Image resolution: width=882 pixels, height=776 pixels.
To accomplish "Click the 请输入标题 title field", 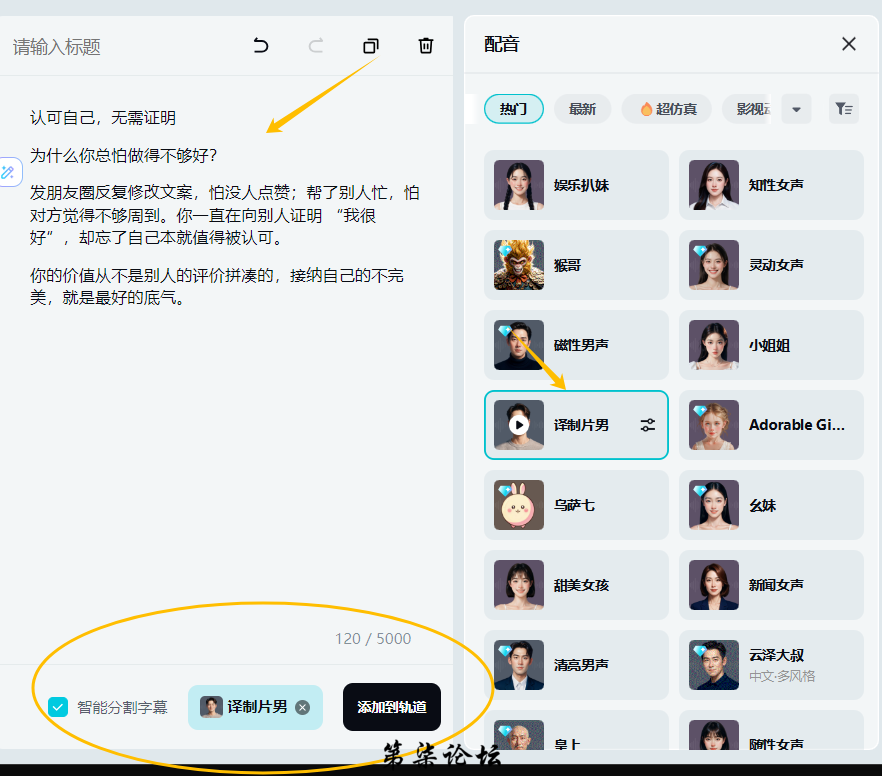I will 100,47.
